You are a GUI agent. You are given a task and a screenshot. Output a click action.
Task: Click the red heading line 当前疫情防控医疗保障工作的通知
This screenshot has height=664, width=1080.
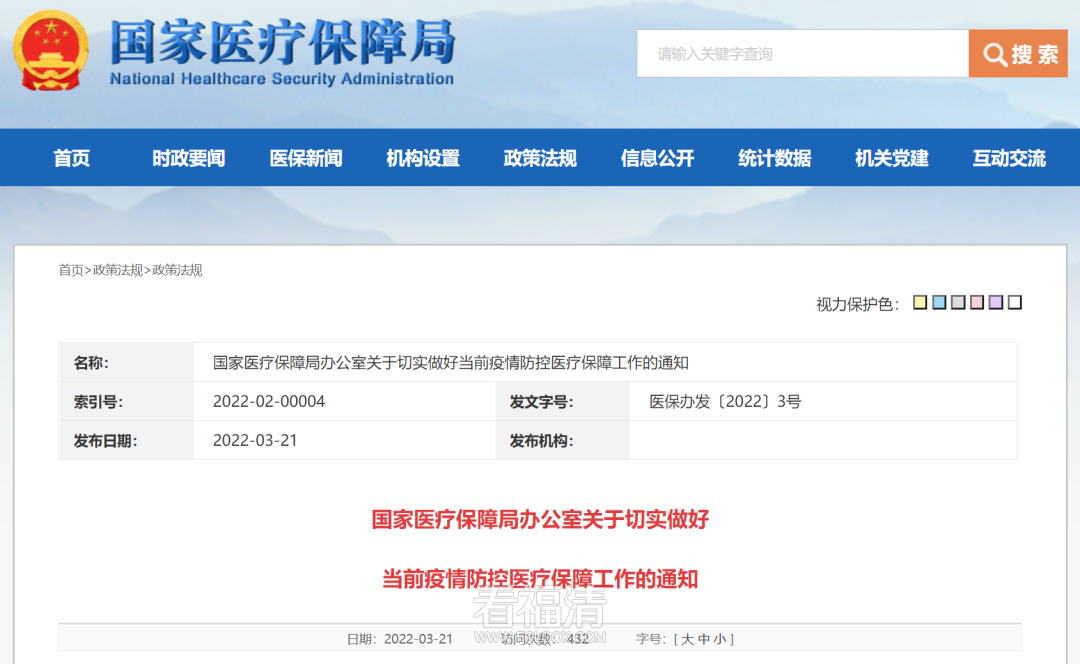[540, 579]
